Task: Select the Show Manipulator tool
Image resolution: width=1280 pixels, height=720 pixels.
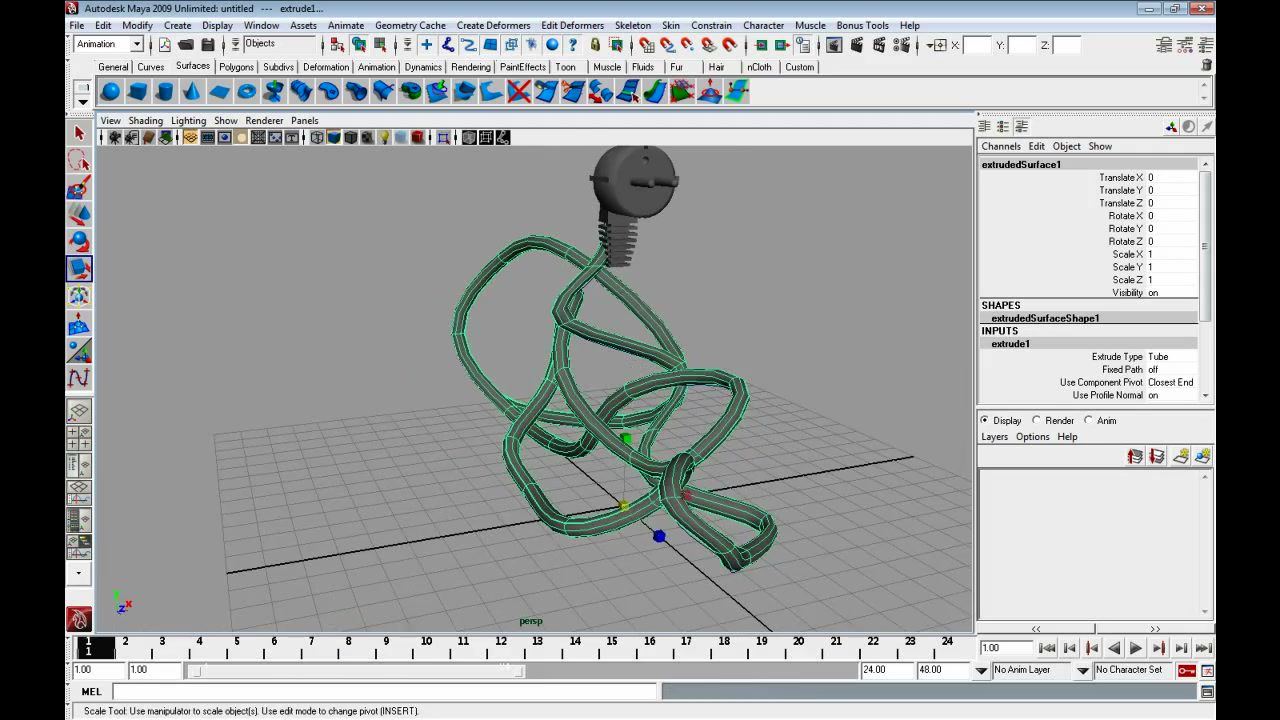Action: 79,351
